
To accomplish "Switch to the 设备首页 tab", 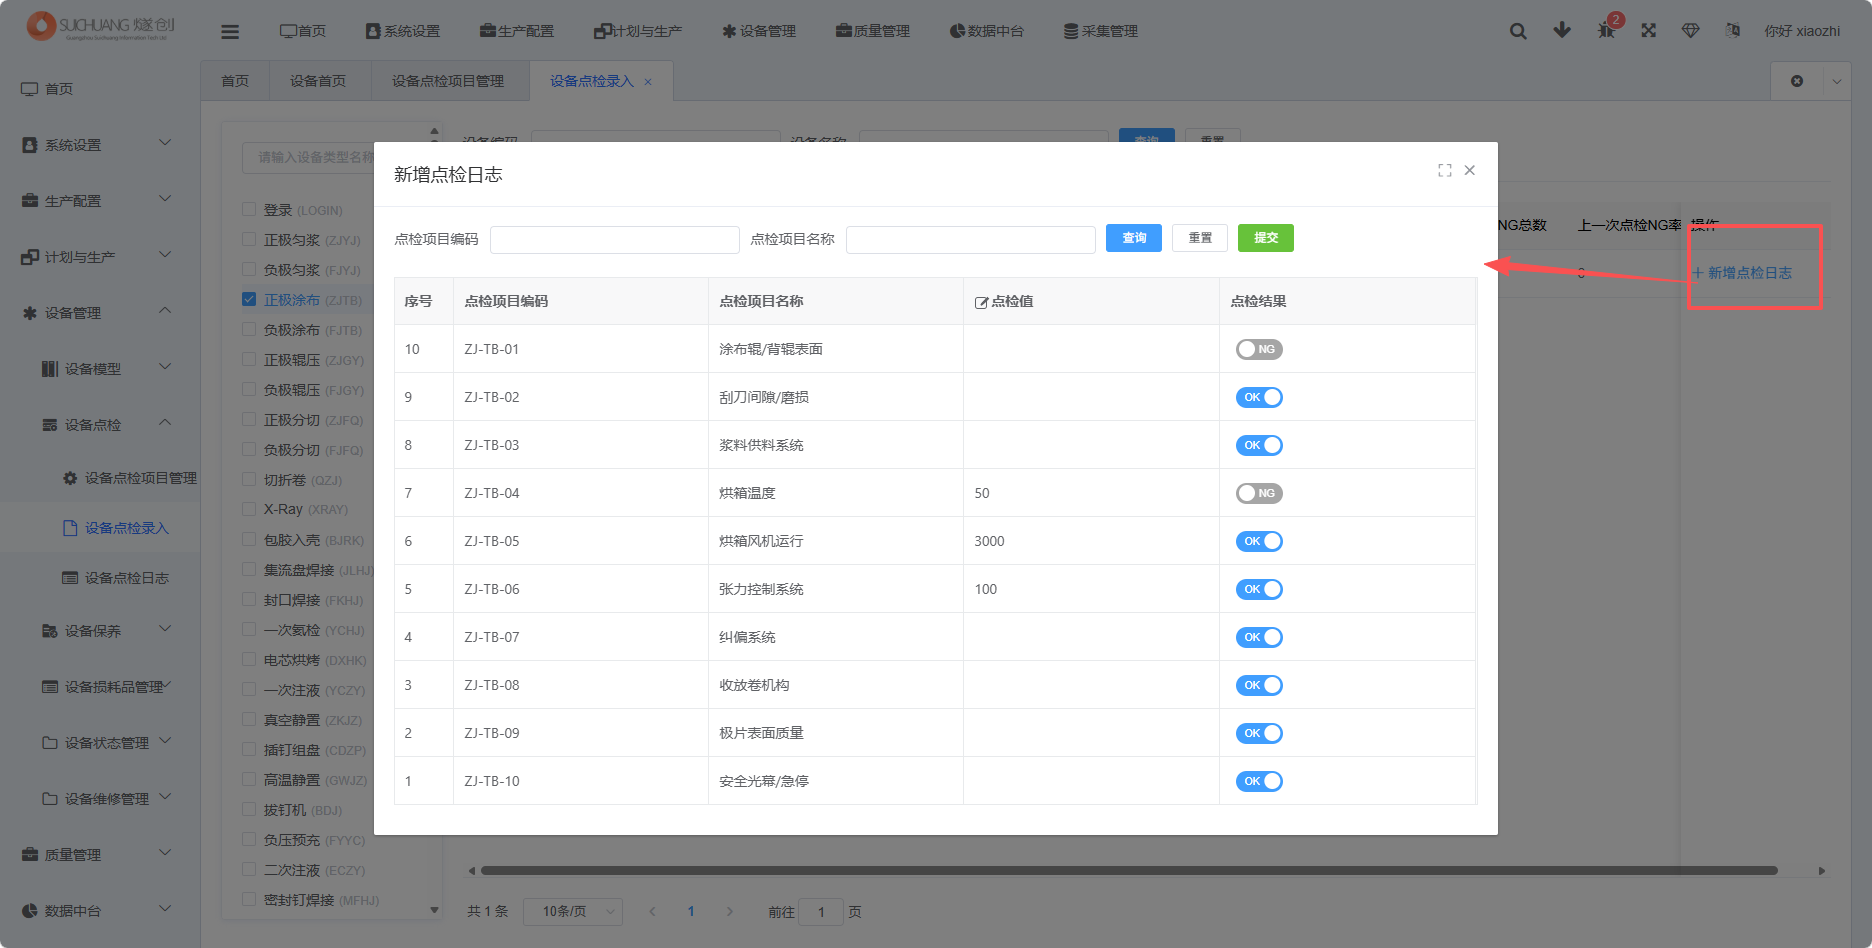I will (x=318, y=81).
